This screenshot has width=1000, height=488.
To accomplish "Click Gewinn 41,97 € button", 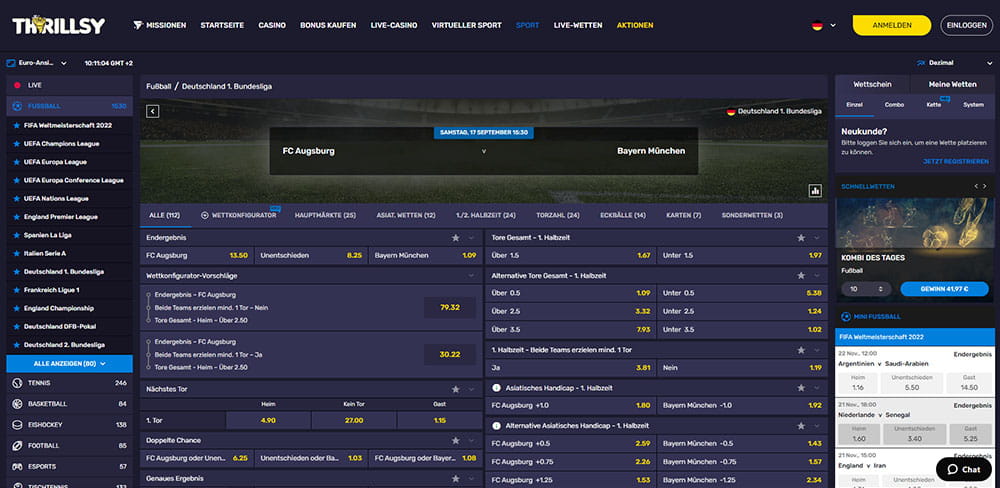I will tap(945, 289).
